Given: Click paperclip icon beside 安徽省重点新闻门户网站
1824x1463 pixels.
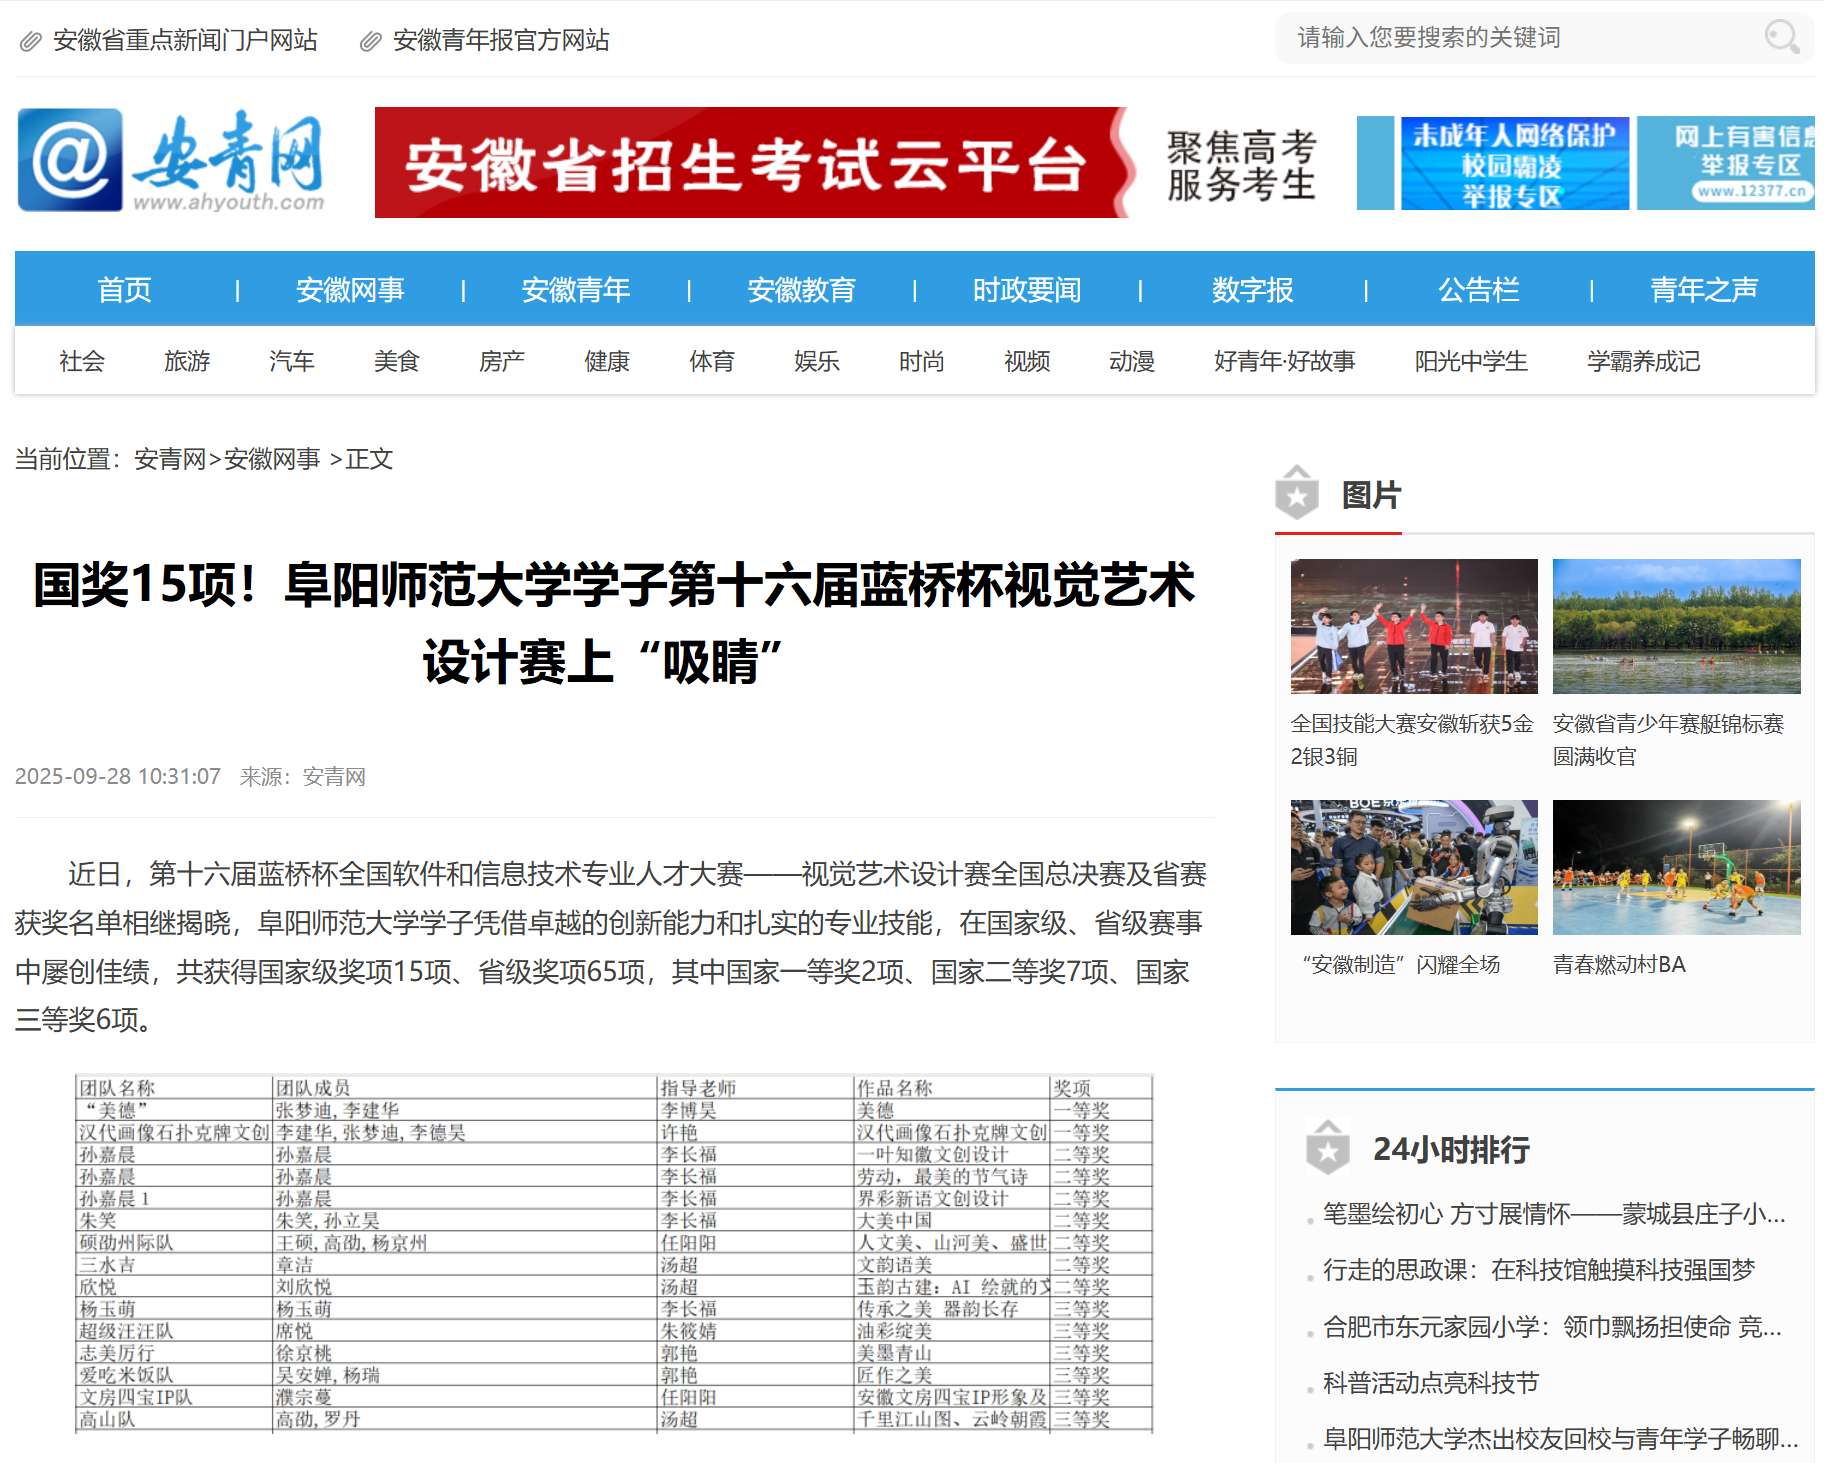Looking at the screenshot, I should (x=31, y=41).
